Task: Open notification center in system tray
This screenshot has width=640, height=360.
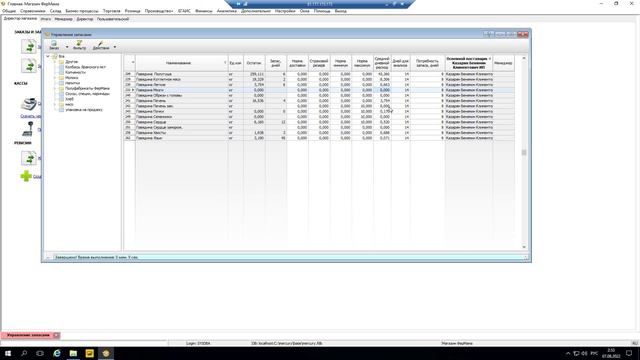Action: coord(629,353)
